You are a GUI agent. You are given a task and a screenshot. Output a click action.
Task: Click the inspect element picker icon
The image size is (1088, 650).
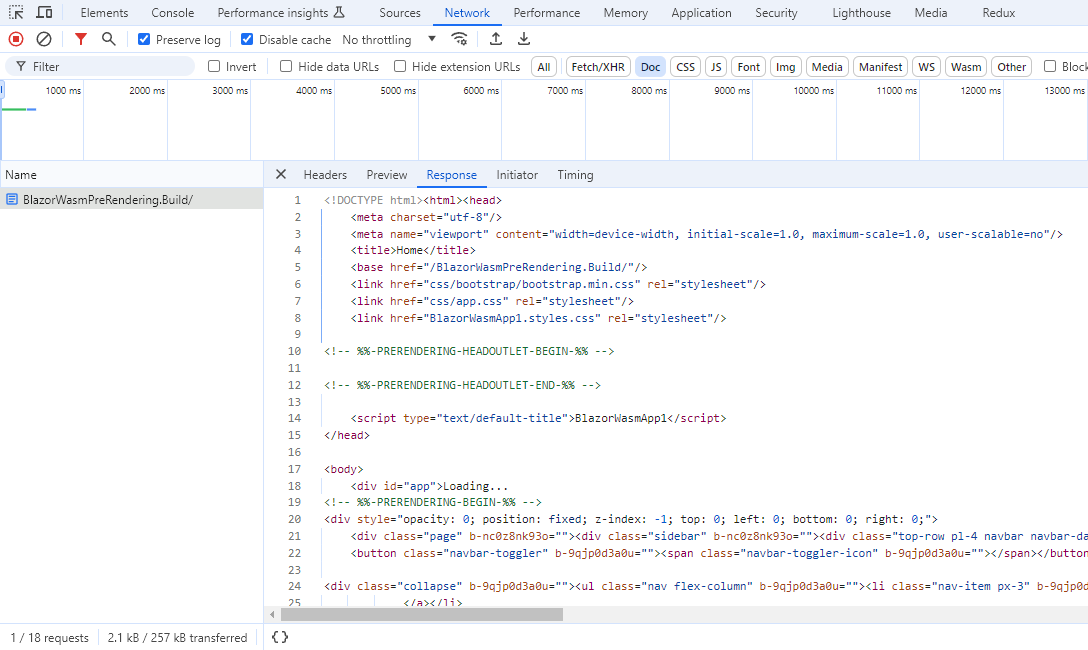(x=17, y=13)
